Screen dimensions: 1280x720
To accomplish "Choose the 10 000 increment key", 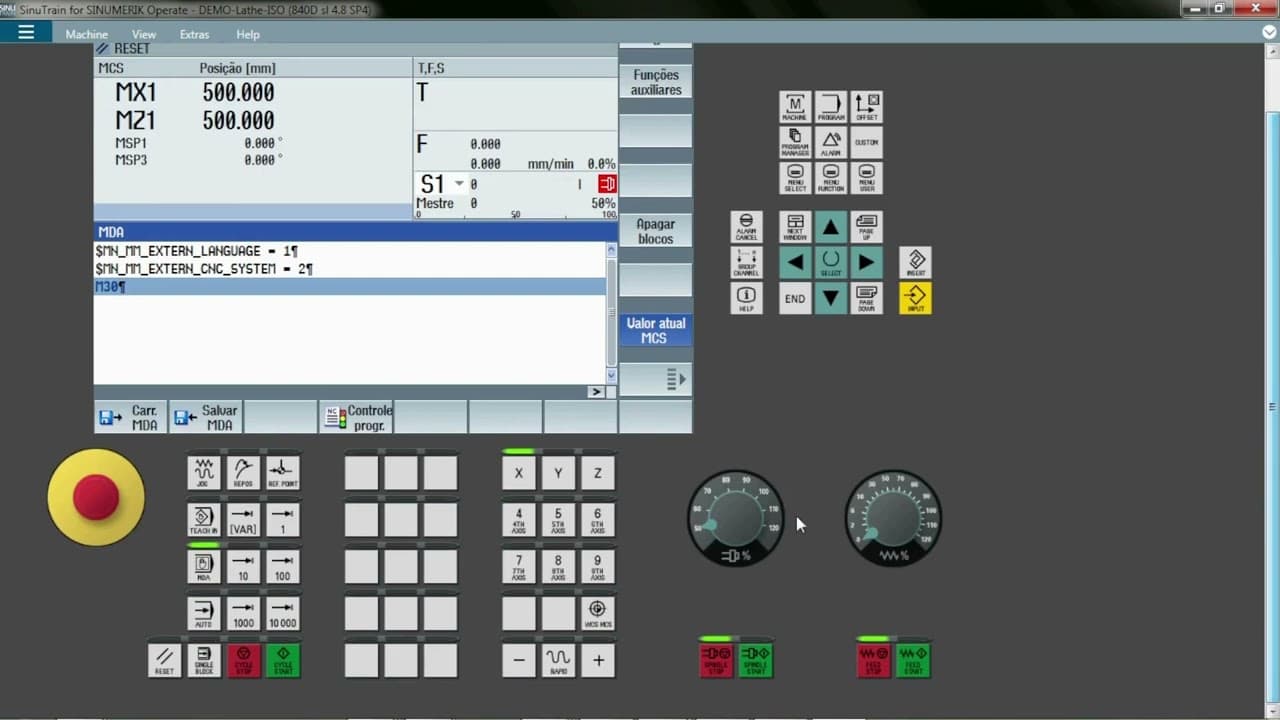I will pos(283,613).
